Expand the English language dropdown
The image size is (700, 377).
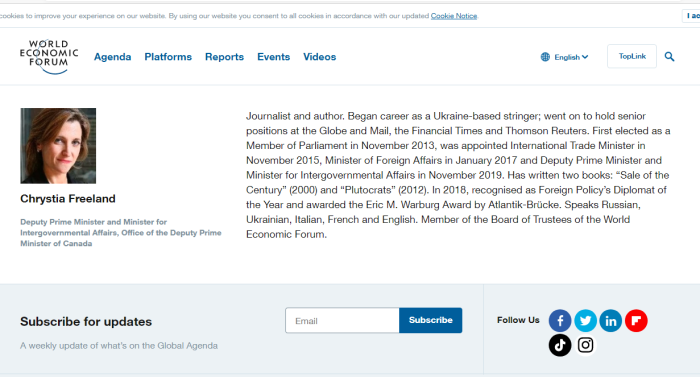(571, 57)
